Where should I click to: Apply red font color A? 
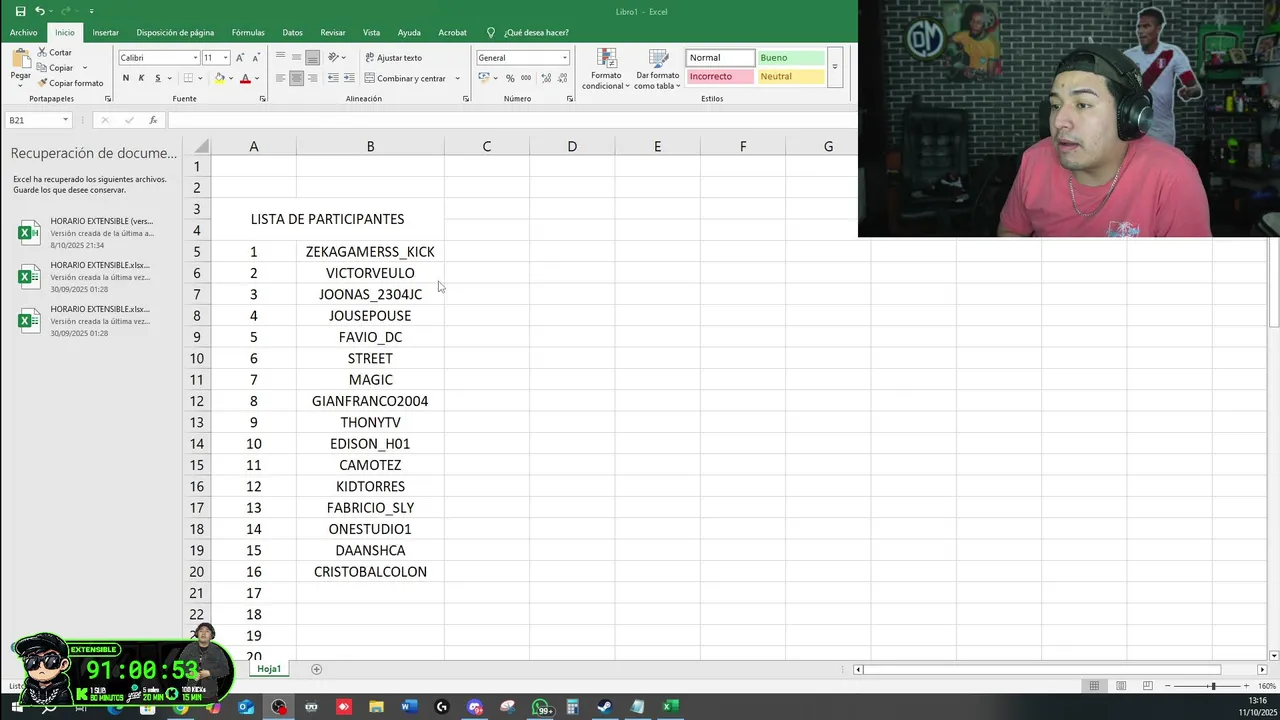pos(245,78)
